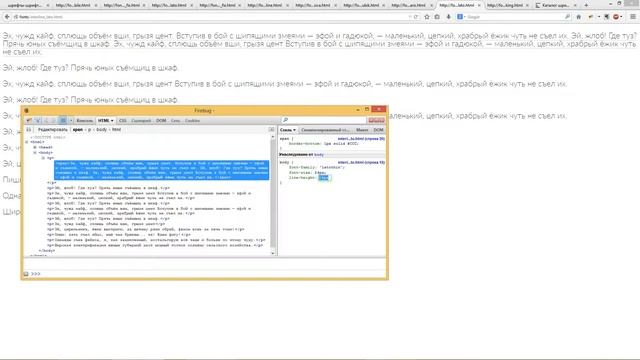Click the Firebug bug logo in the panel toolbar
This screenshot has width=640, height=360.
tap(29, 121)
